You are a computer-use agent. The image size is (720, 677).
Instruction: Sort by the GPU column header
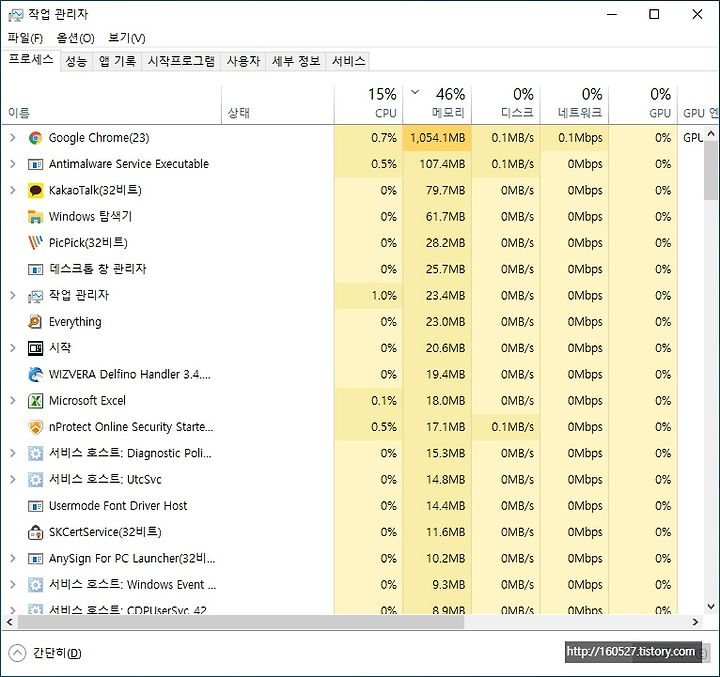pyautogui.click(x=643, y=104)
